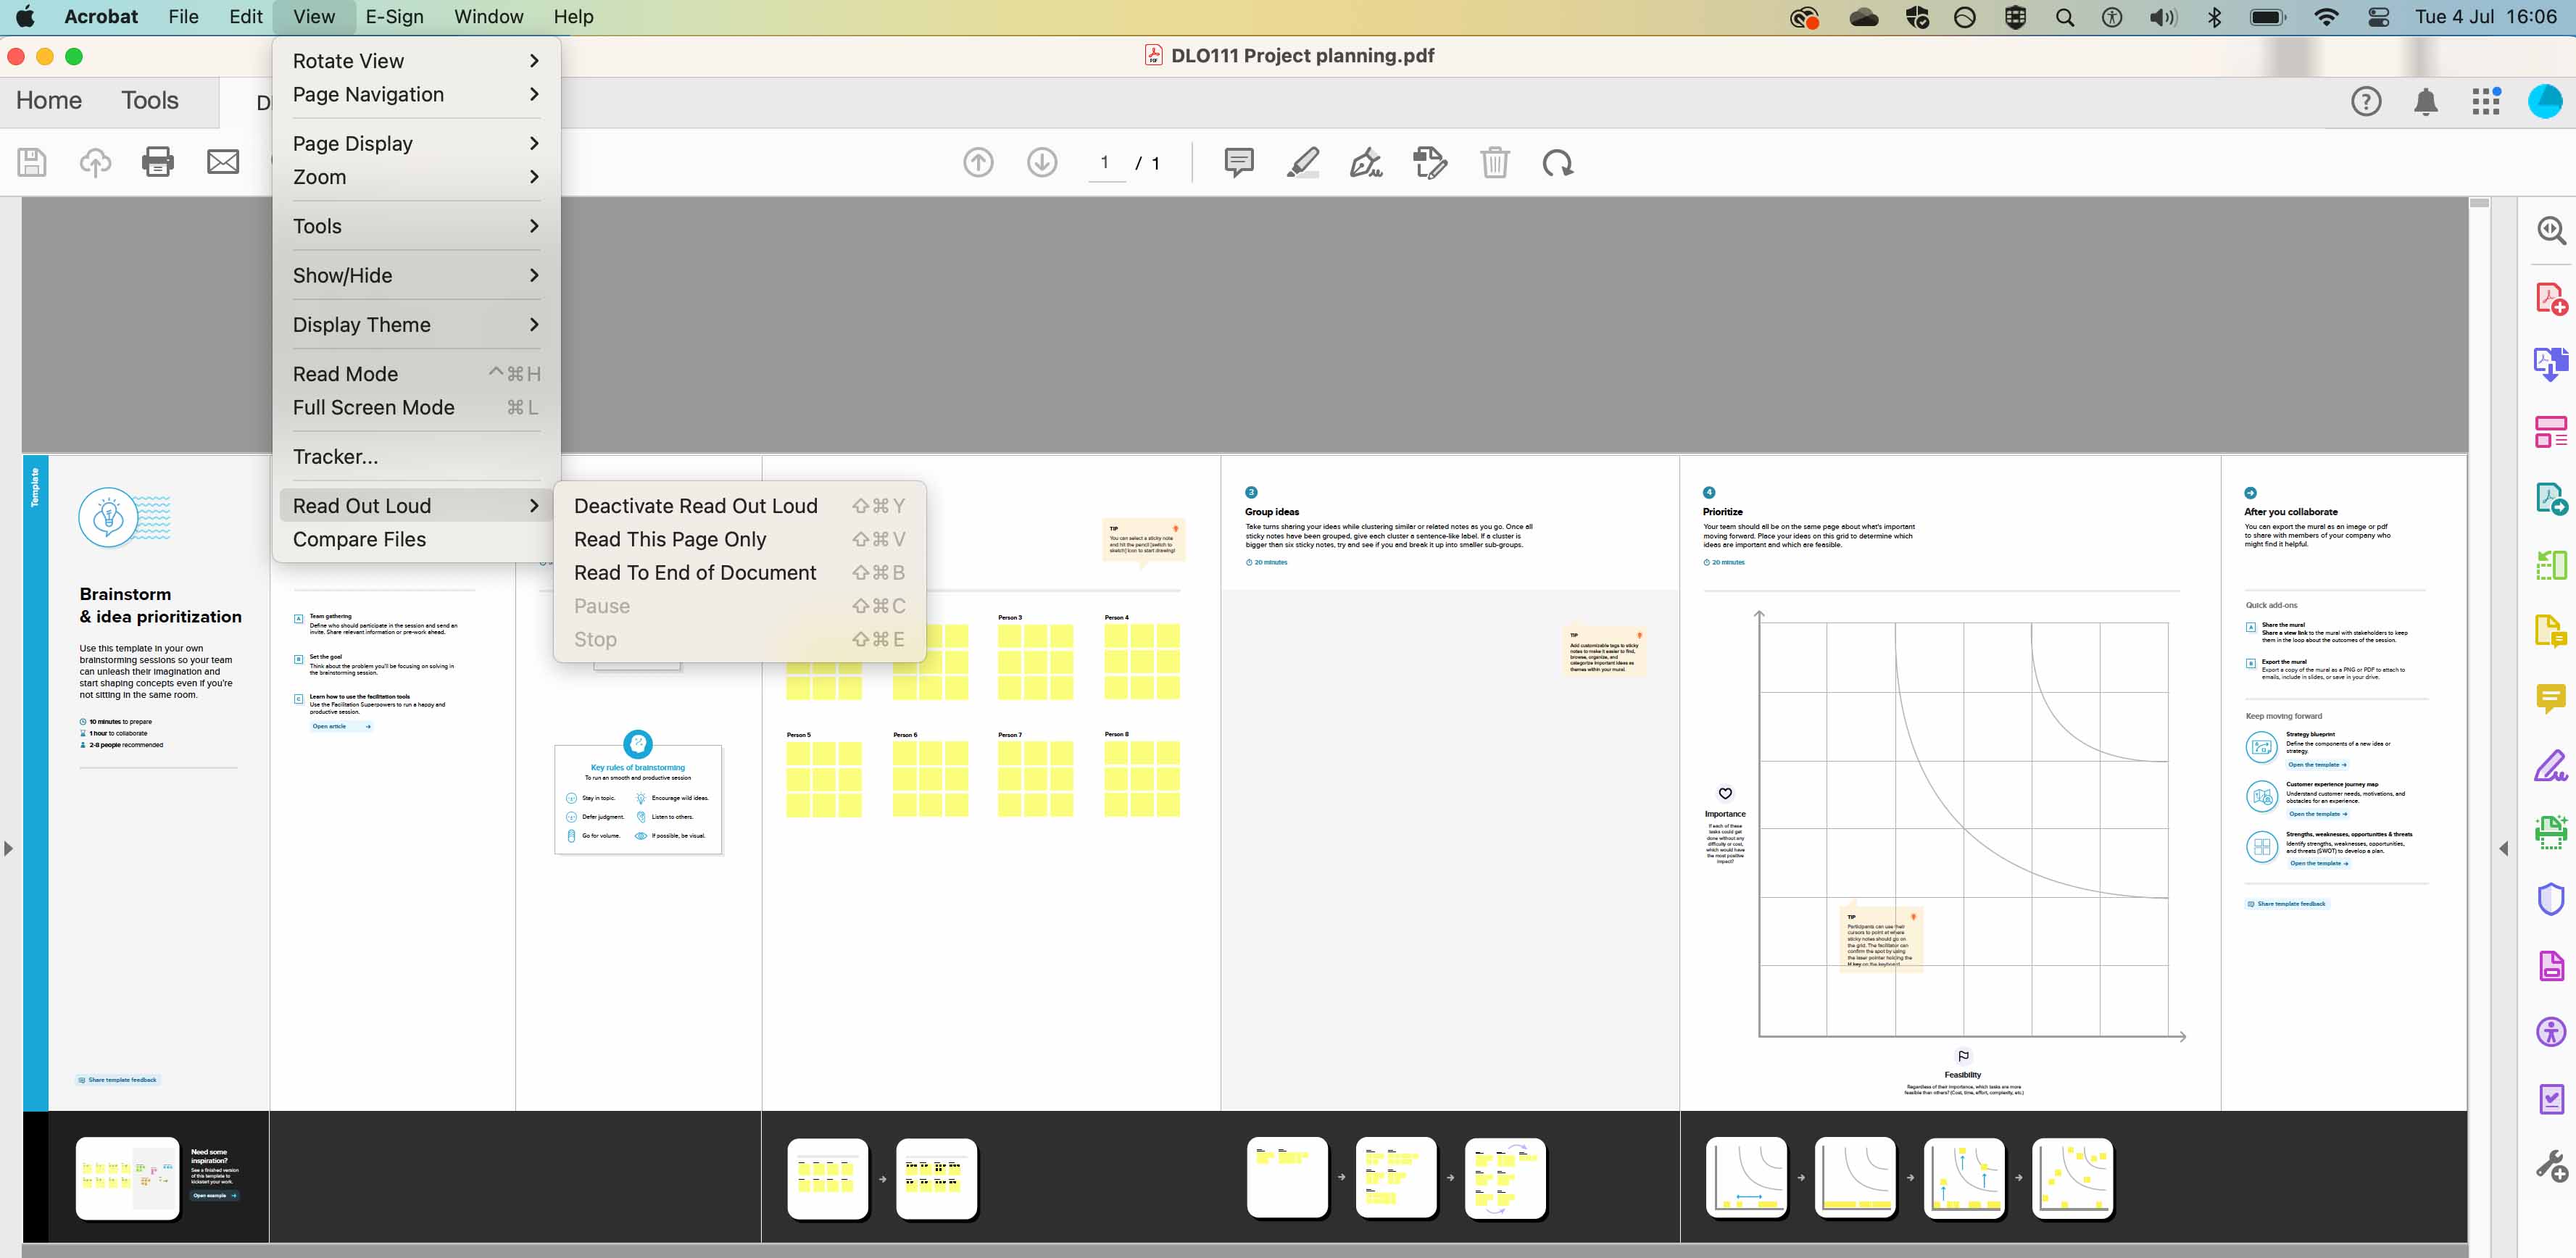Click the trash delete icon
This screenshot has height=1258, width=2576.
1494,162
